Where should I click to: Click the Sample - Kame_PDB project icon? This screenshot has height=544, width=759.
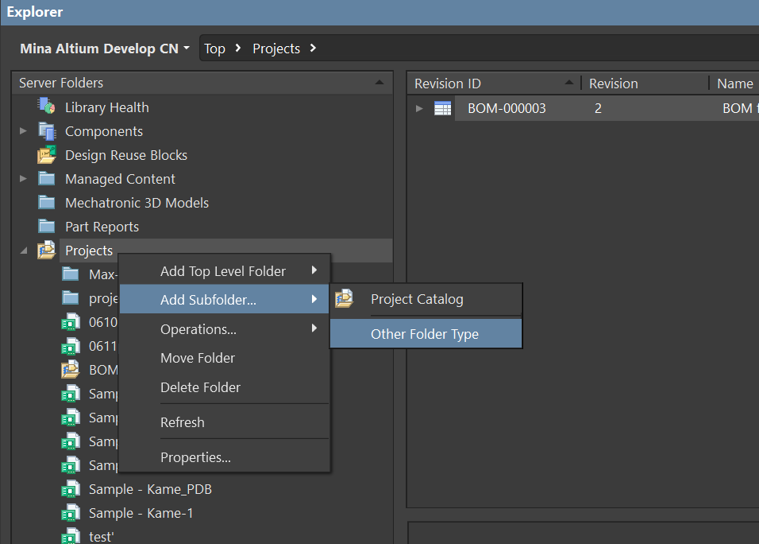coord(71,489)
